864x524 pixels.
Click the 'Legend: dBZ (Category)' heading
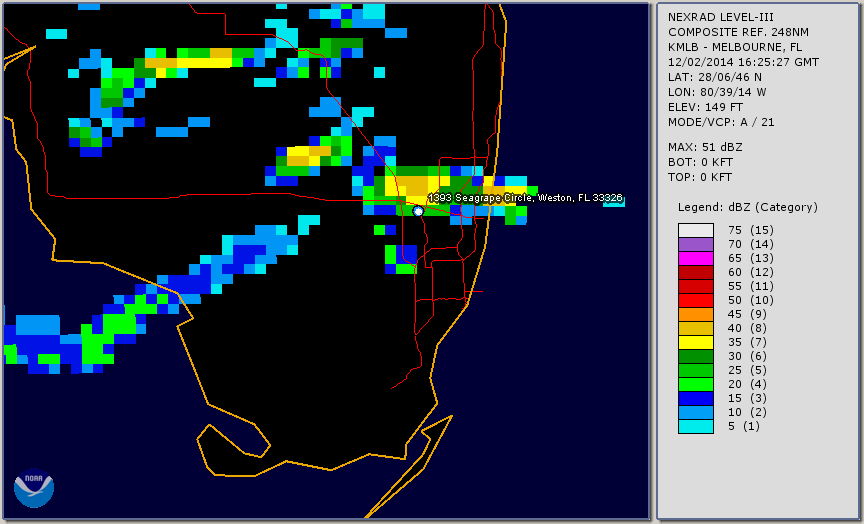tap(748, 207)
